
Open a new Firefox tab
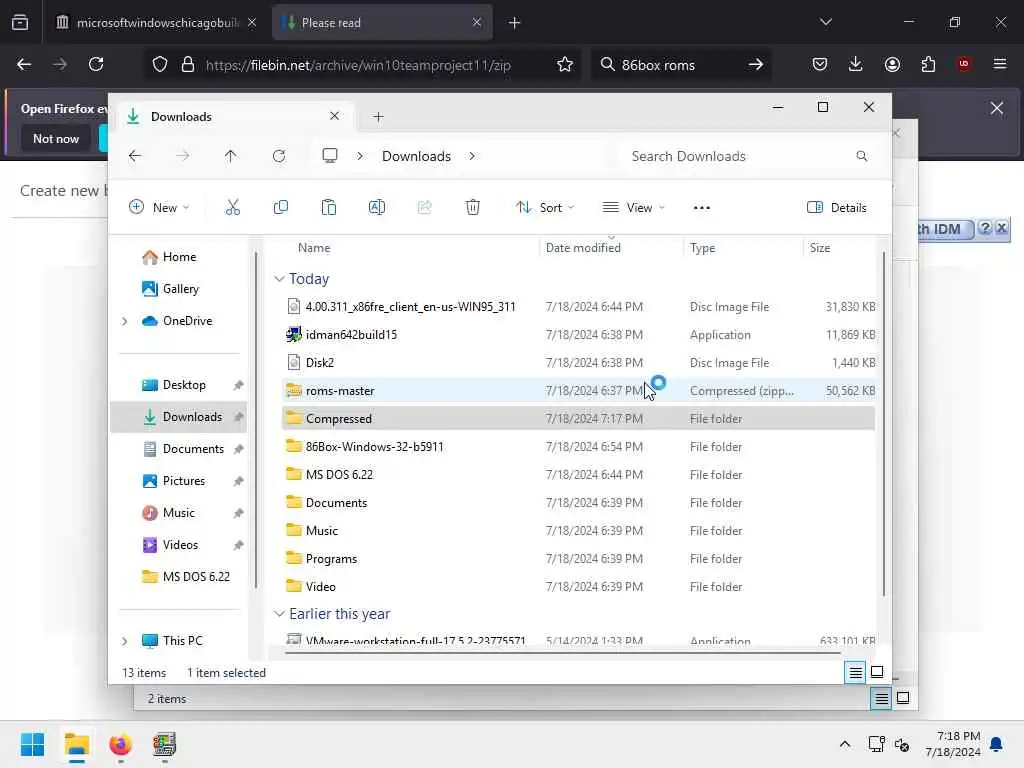pos(515,23)
